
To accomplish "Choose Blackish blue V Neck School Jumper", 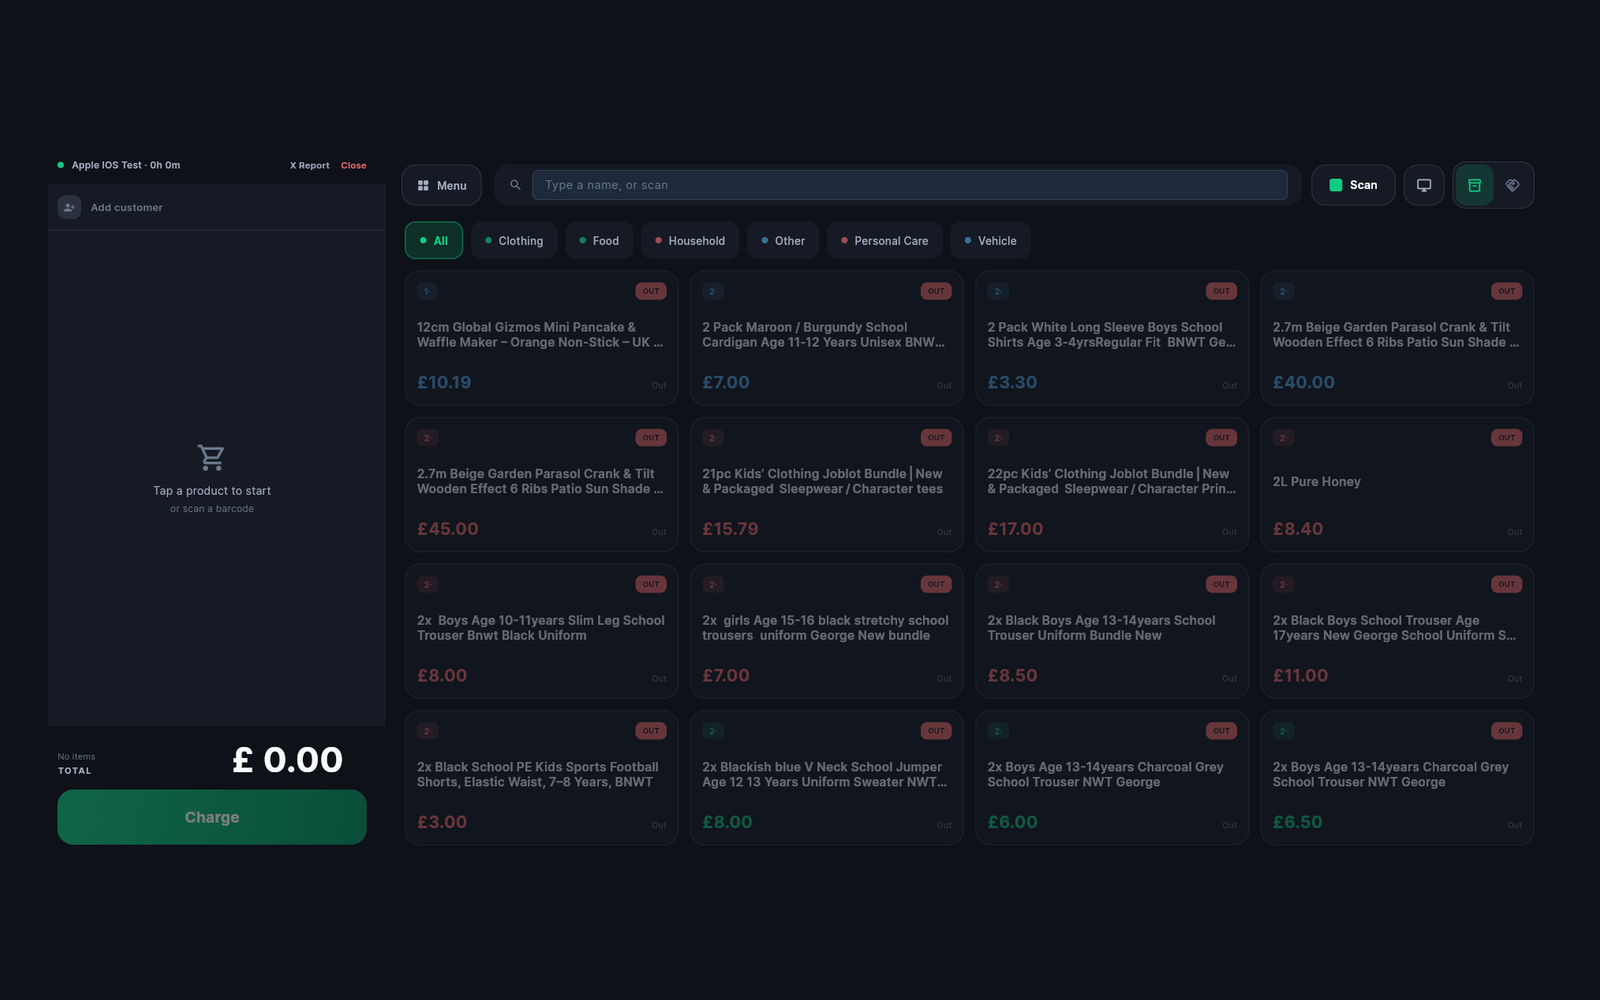I will pos(826,778).
